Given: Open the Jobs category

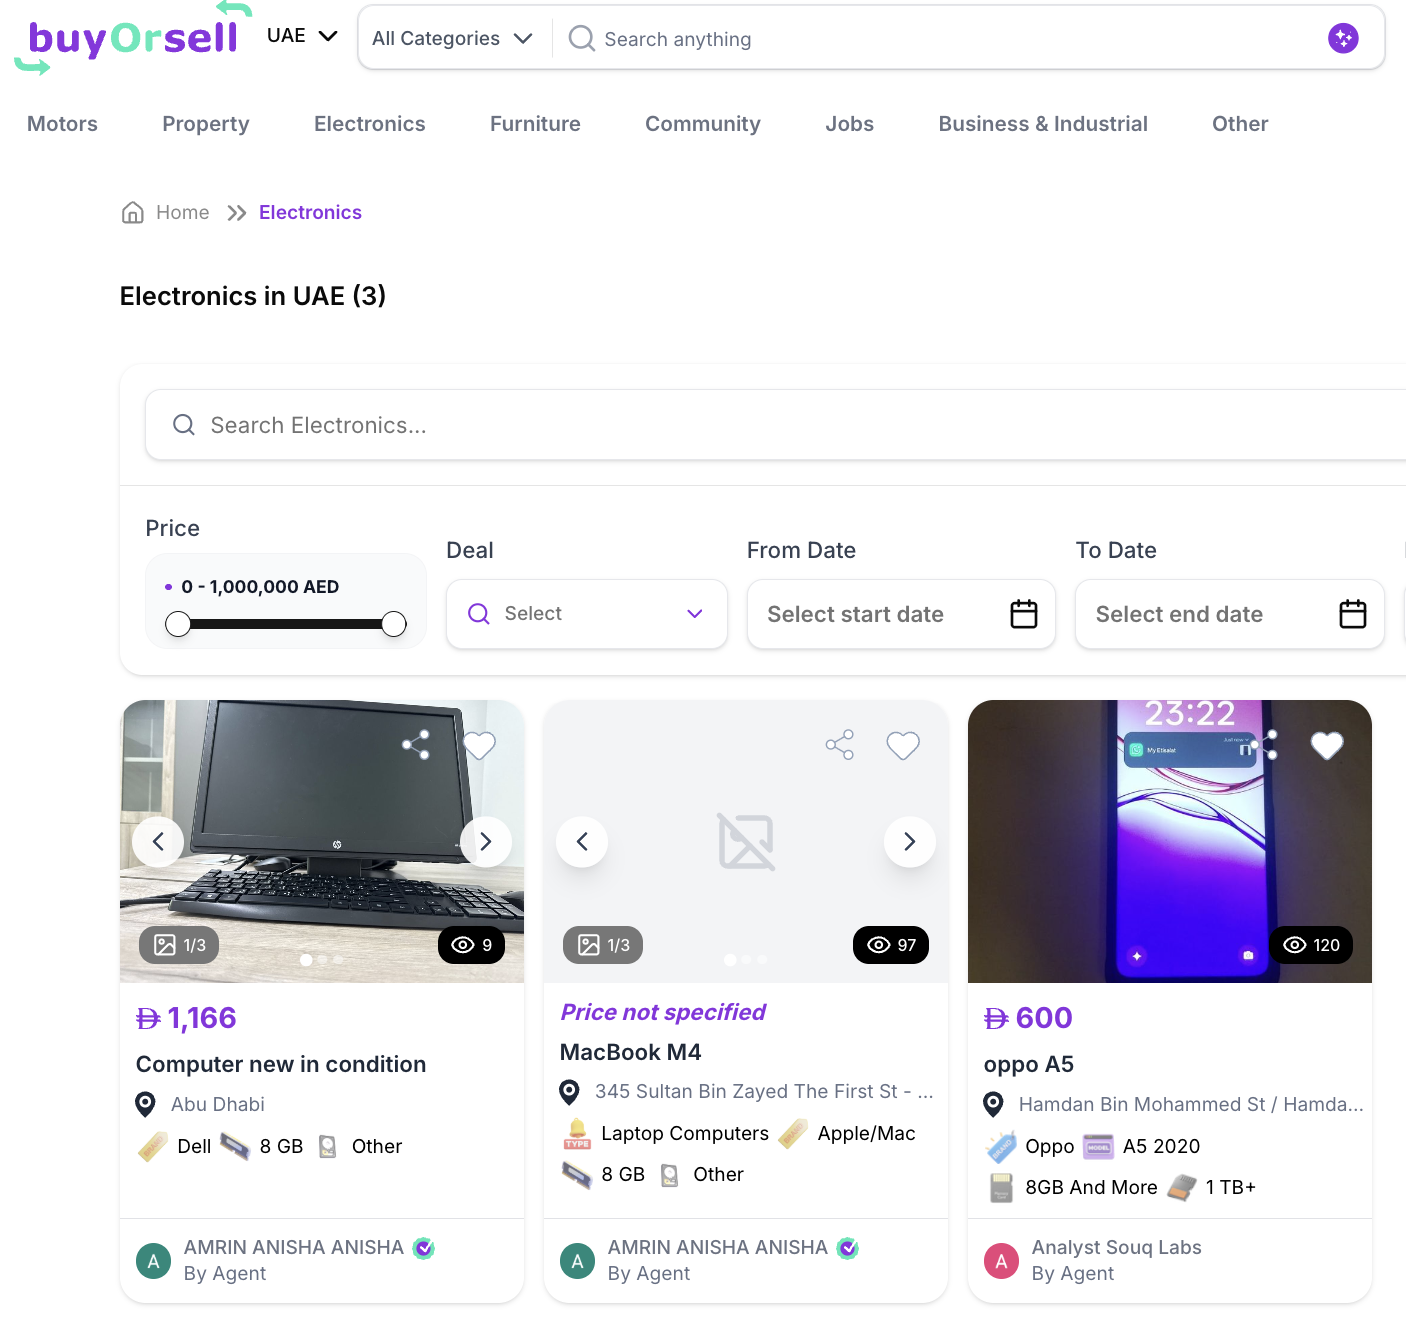Looking at the screenshot, I should click(x=850, y=124).
